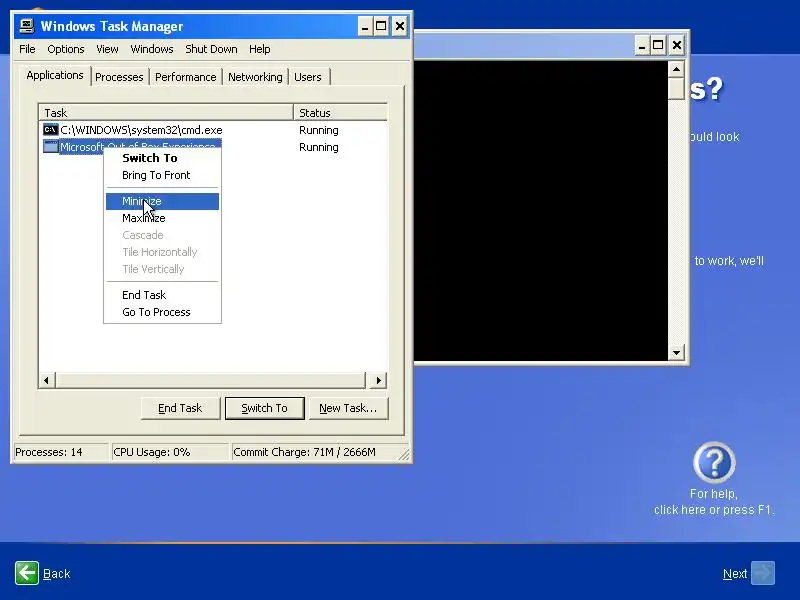The image size is (800, 600).
Task: Switch to the Networking tab
Action: coord(255,77)
